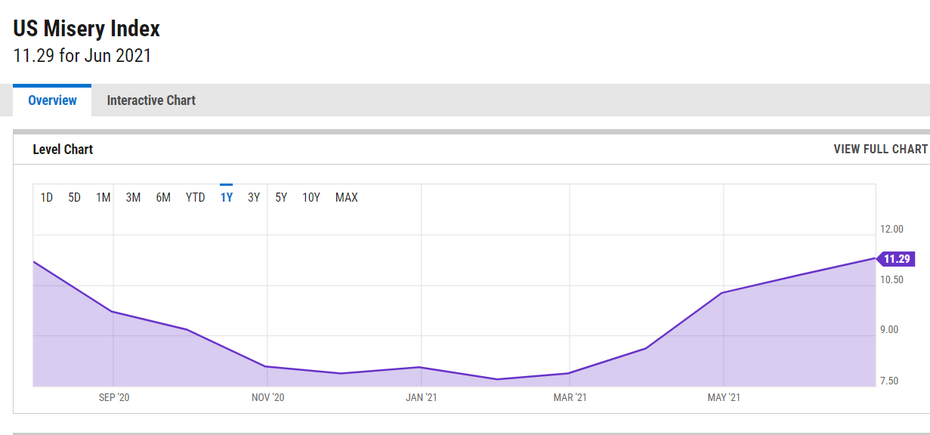930x435 pixels.
Task: Switch chart to 1M range
Action: point(103,197)
